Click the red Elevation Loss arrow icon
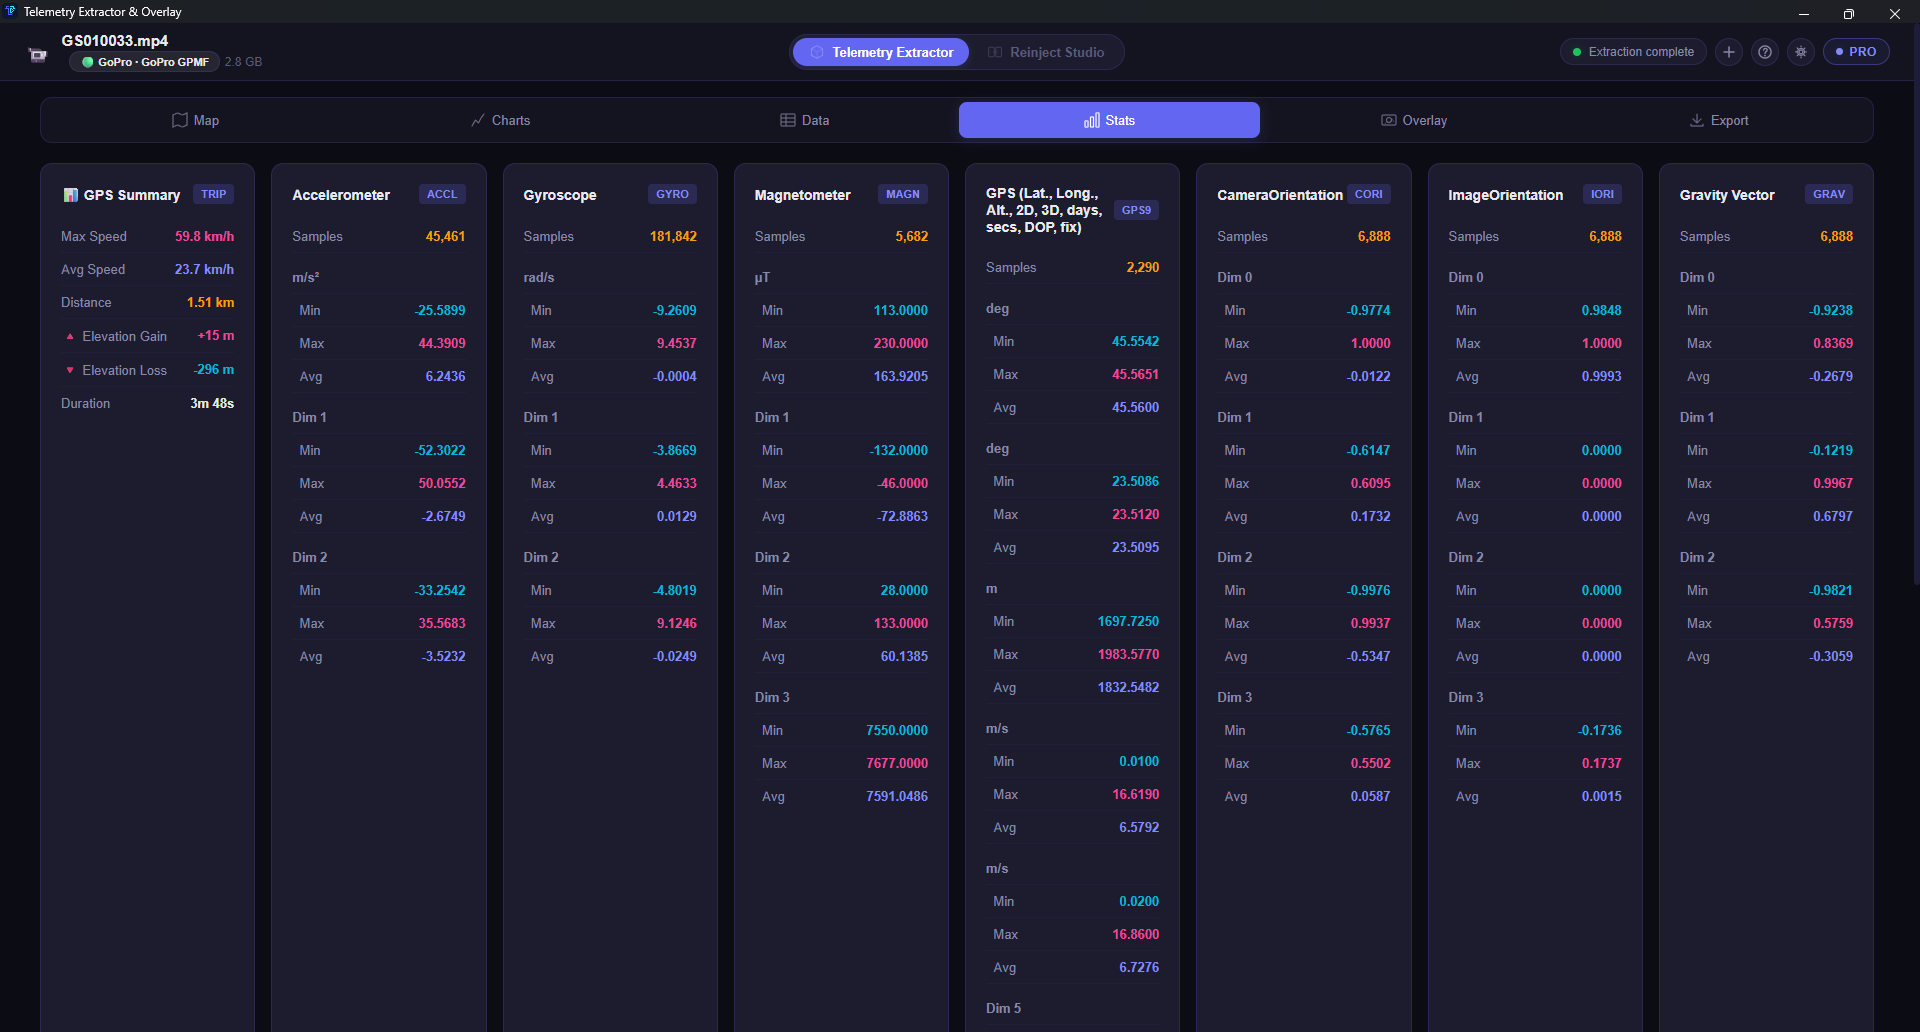Viewport: 1920px width, 1032px height. pyautogui.click(x=70, y=370)
